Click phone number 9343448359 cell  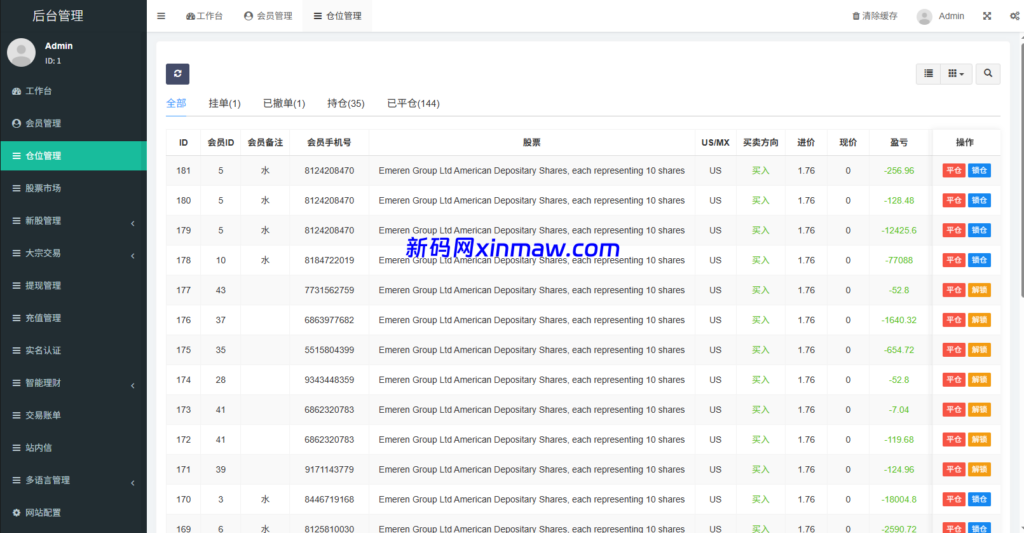point(329,380)
